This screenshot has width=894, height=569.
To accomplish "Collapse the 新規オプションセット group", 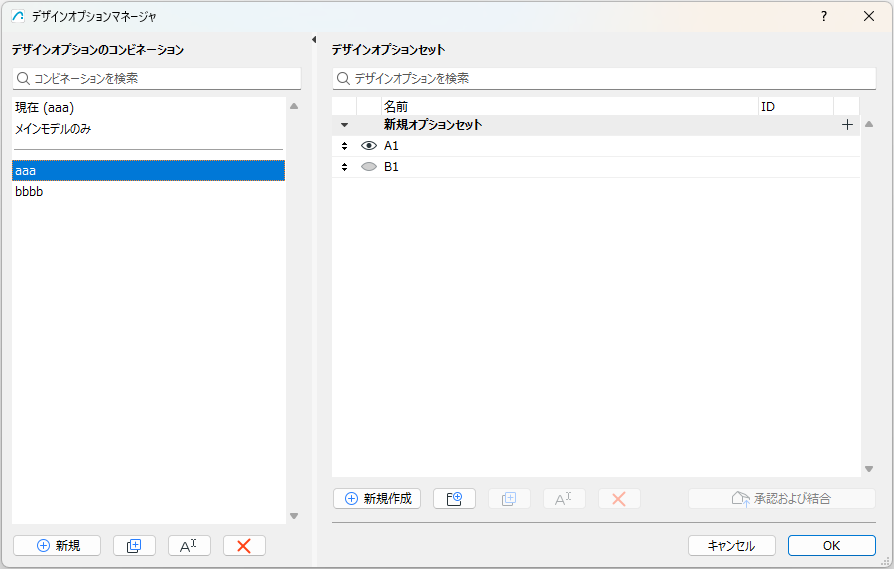I will pos(344,125).
